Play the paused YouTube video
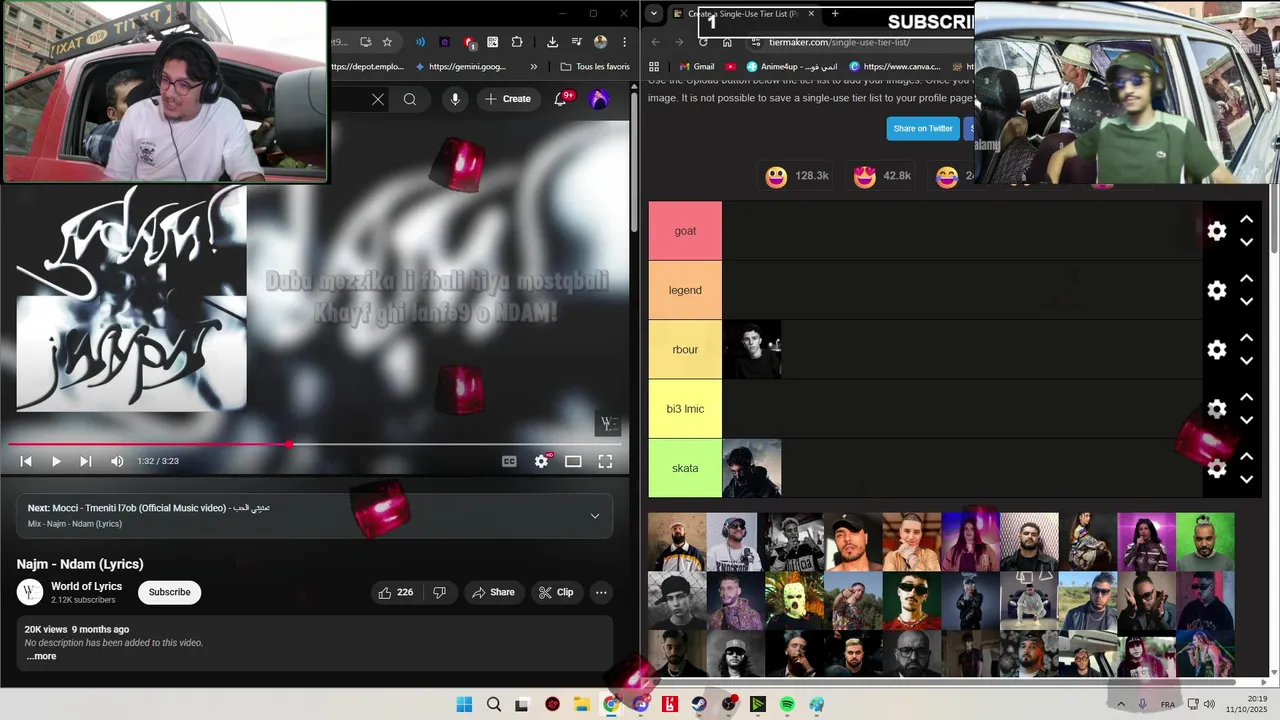This screenshot has height=720, width=1280. [56, 461]
